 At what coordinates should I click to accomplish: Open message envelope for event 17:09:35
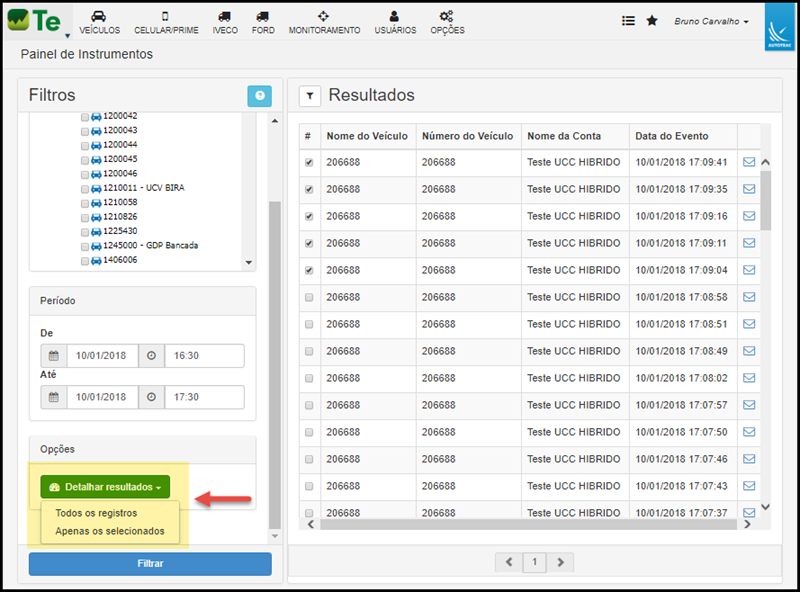click(x=748, y=189)
